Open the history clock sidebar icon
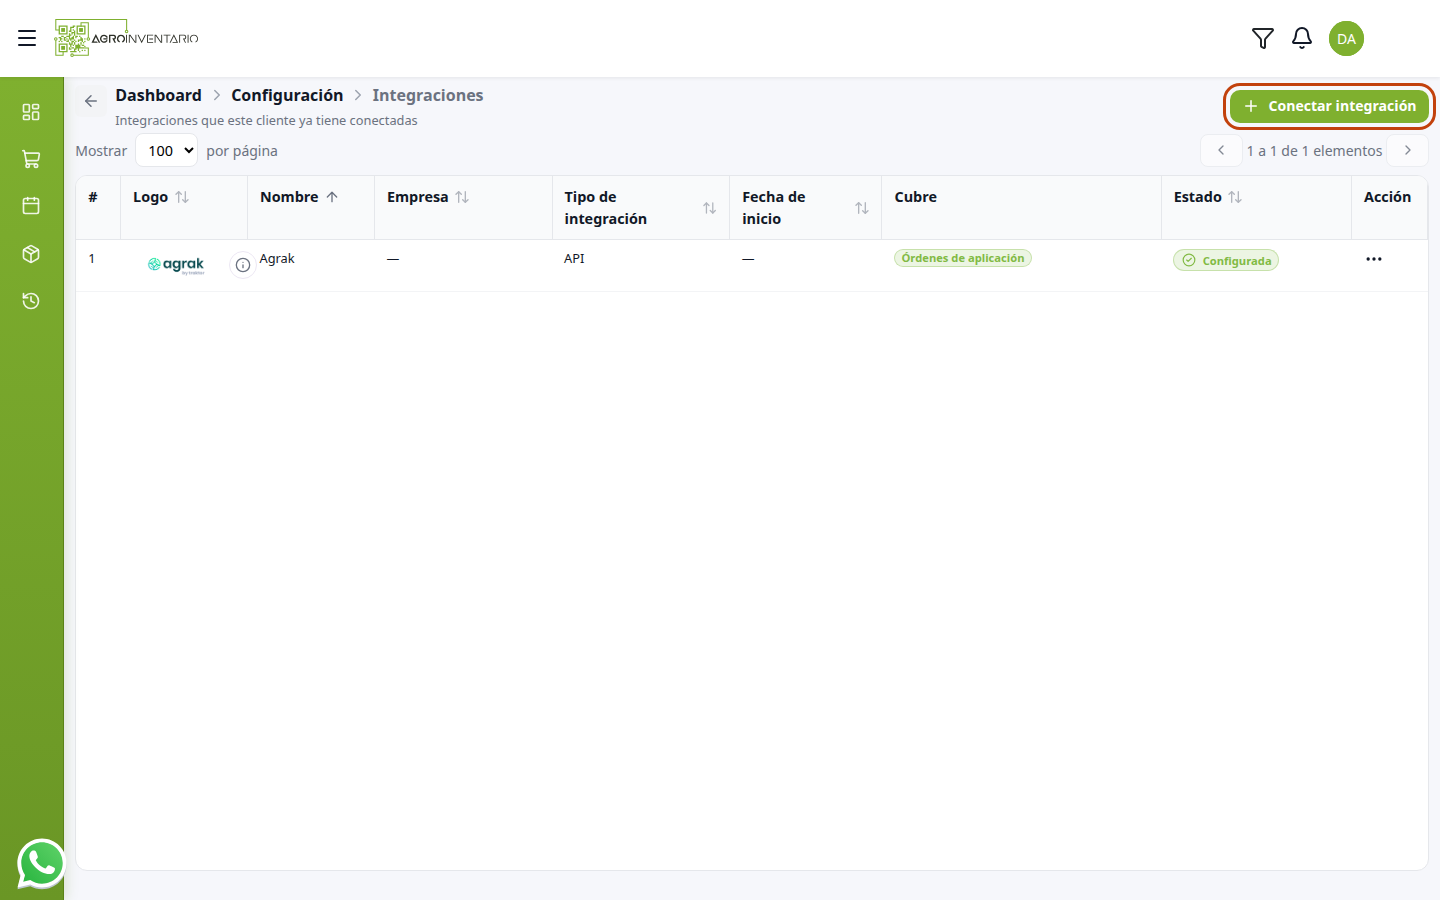 tap(31, 301)
